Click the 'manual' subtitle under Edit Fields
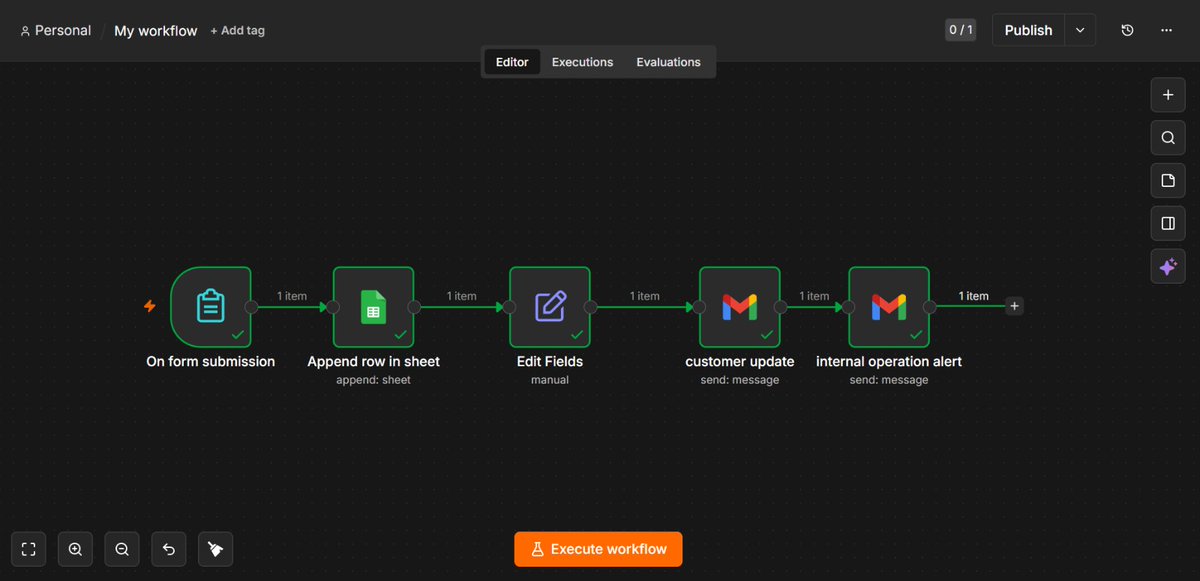 [550, 380]
